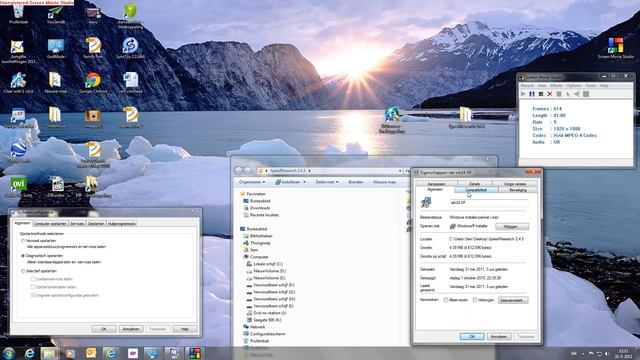Viewport: 640px width, 360px height.
Task: Open Services tab in system configuration
Action: click(x=77, y=224)
